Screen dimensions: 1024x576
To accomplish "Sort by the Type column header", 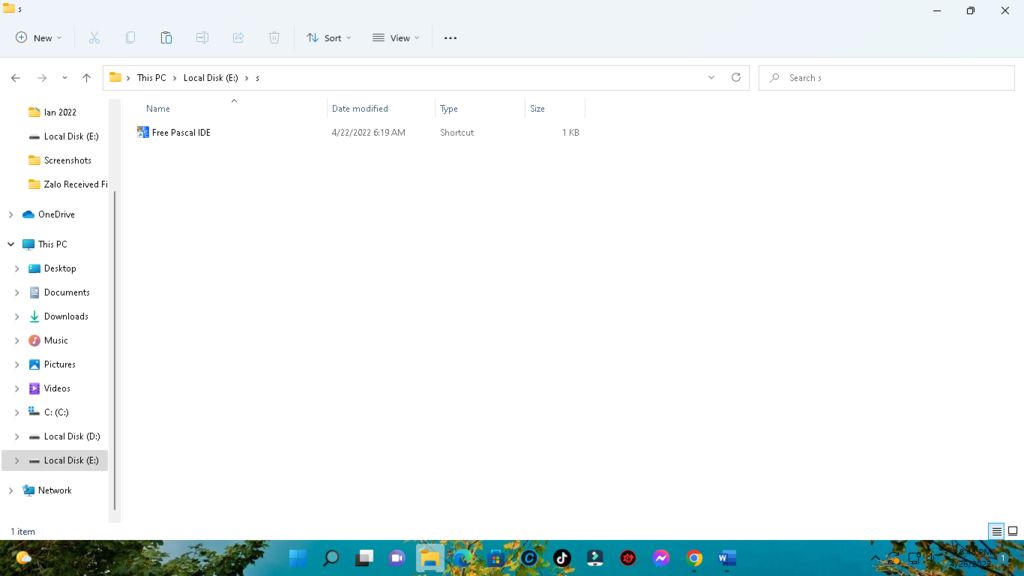I will click(x=449, y=108).
